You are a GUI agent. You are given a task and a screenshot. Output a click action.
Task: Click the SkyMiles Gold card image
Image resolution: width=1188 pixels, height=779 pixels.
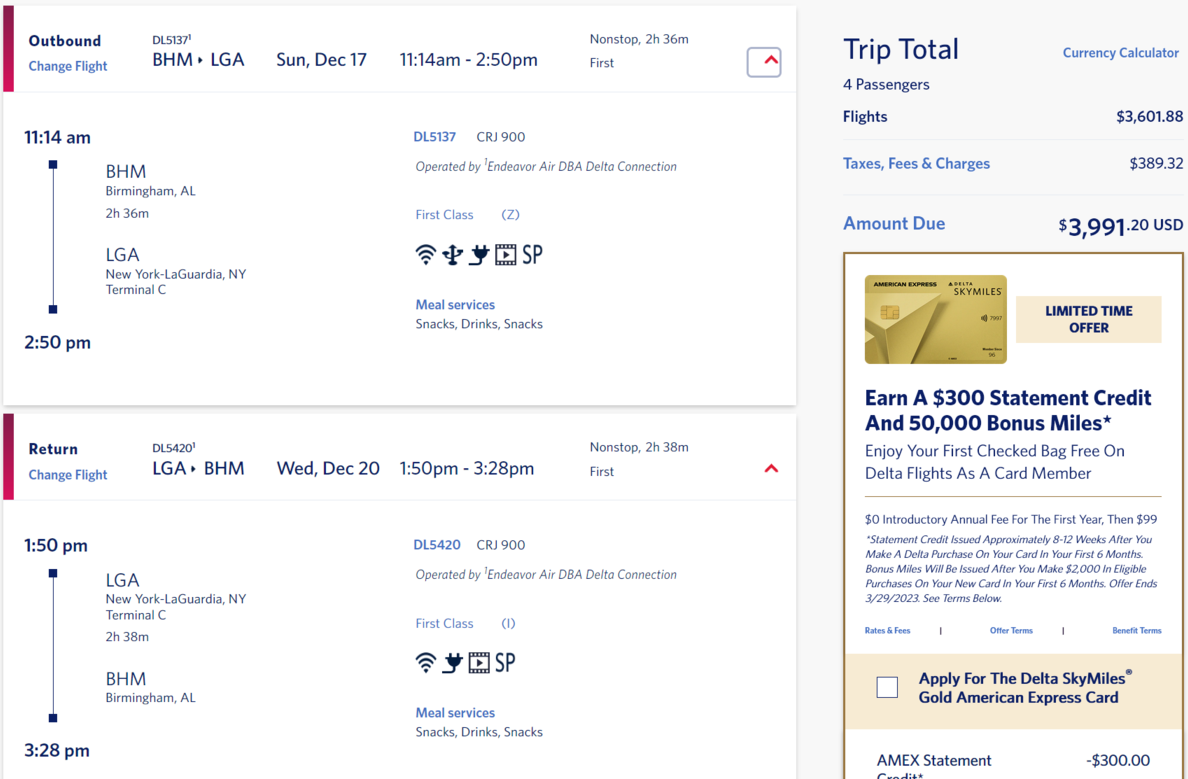(x=936, y=319)
